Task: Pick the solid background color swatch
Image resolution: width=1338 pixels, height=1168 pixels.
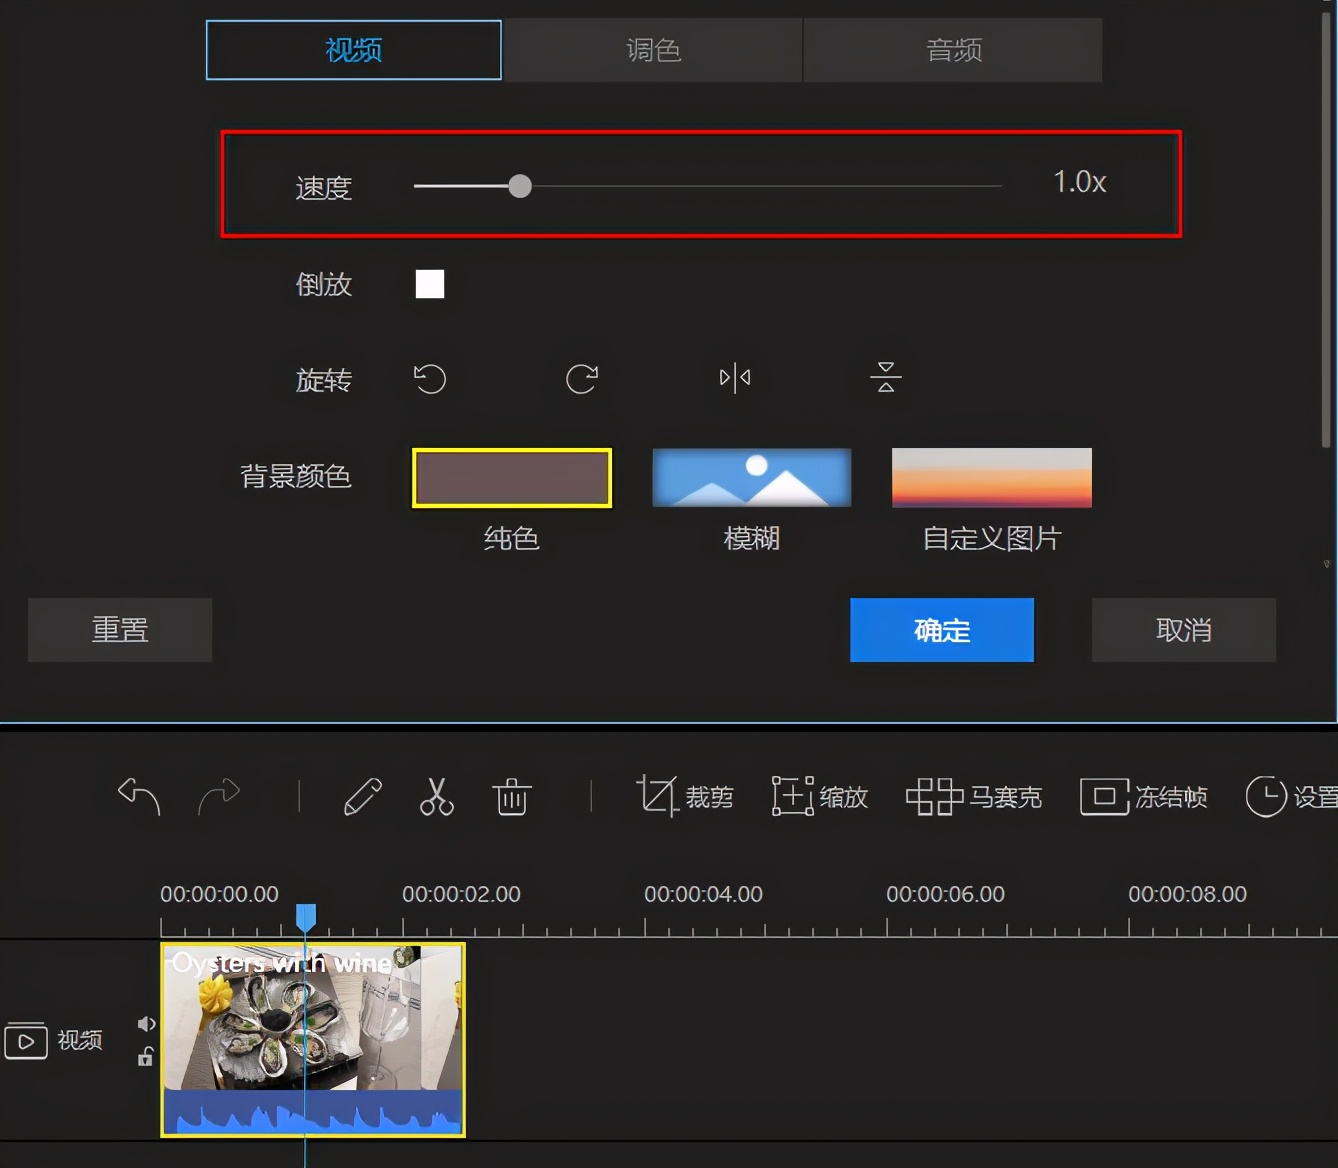Action: click(x=511, y=477)
